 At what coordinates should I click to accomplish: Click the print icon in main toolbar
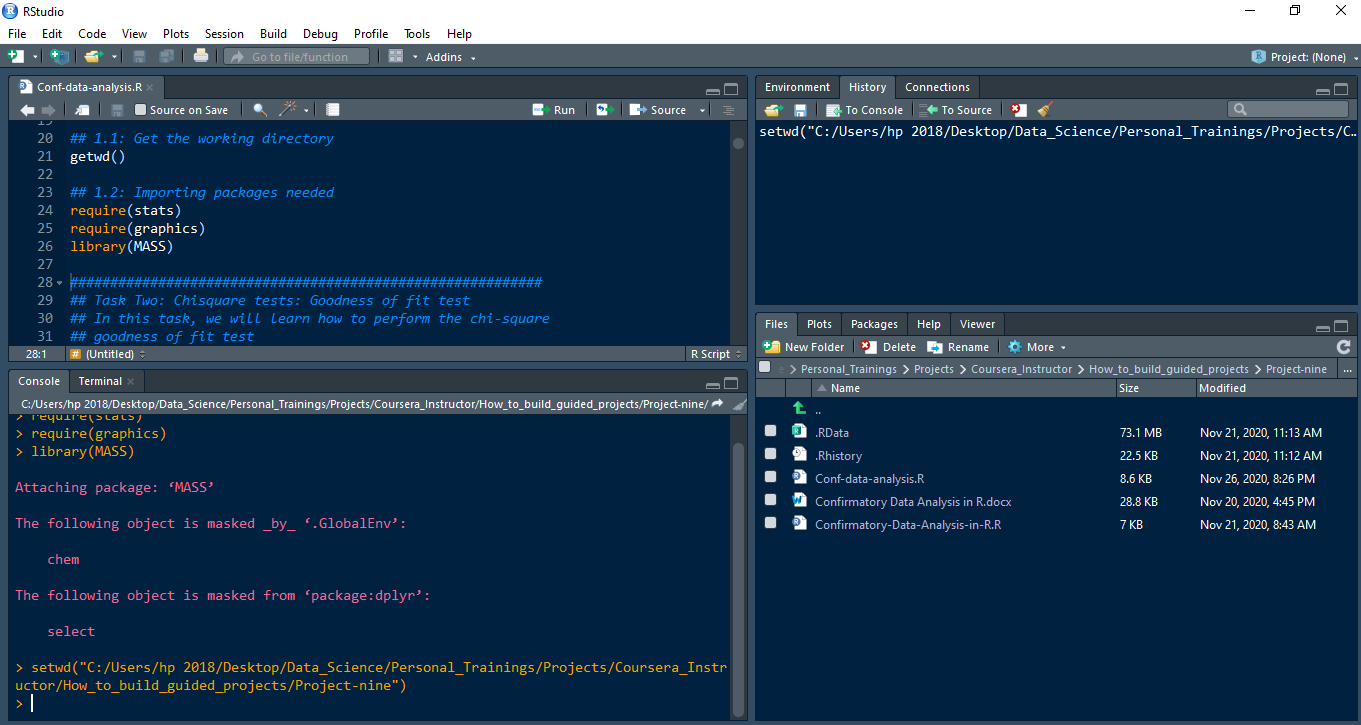[x=201, y=57]
